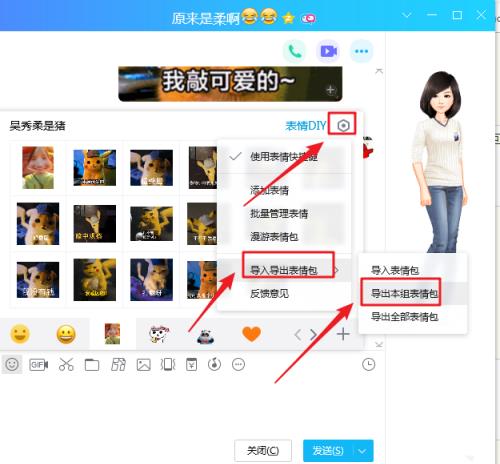Click the 关闭(C) button
This screenshot has width=500, height=464.
coord(263,451)
